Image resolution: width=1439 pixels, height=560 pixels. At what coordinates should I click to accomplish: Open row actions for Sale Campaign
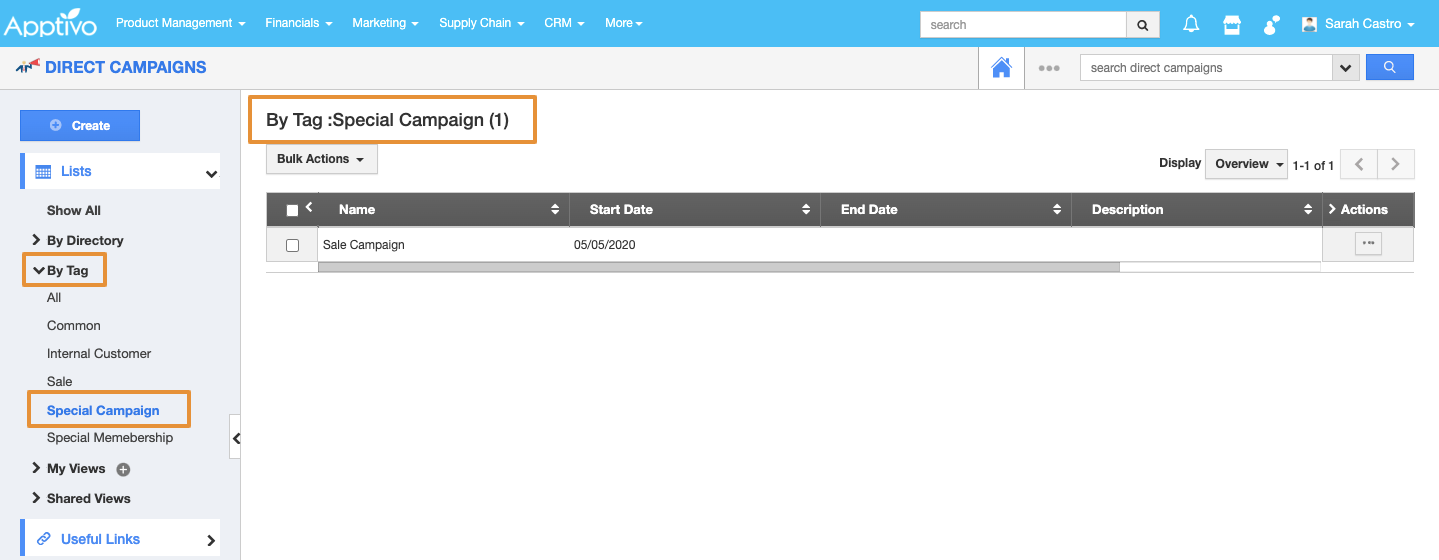coord(1368,243)
